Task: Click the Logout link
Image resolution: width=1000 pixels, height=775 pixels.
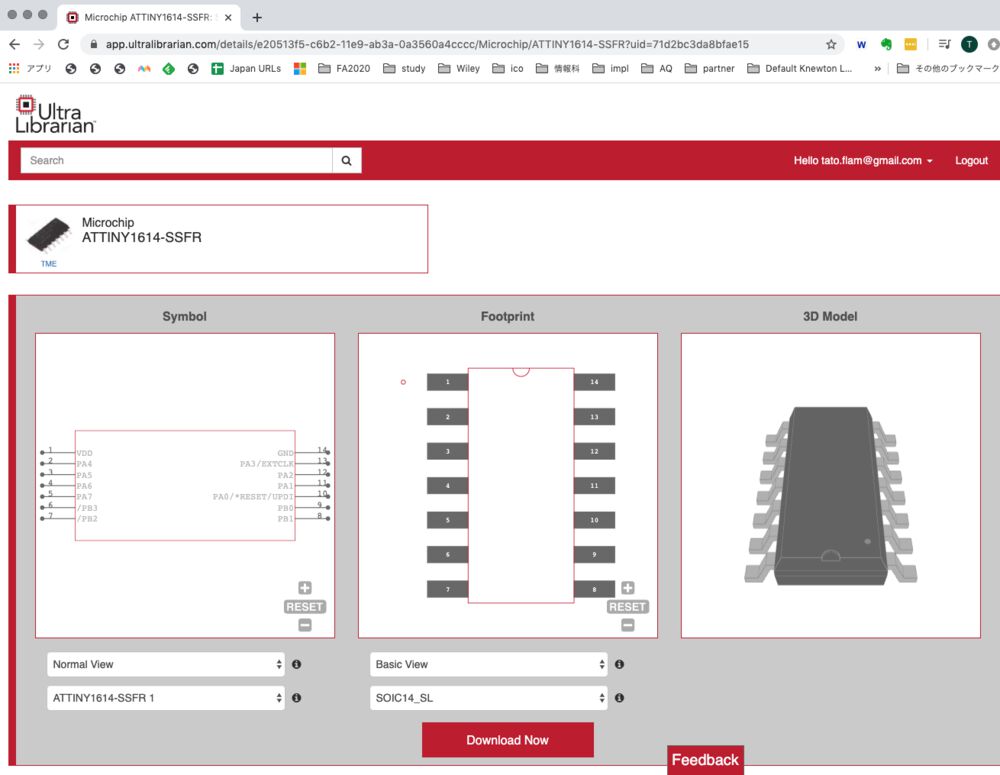Action: point(971,160)
